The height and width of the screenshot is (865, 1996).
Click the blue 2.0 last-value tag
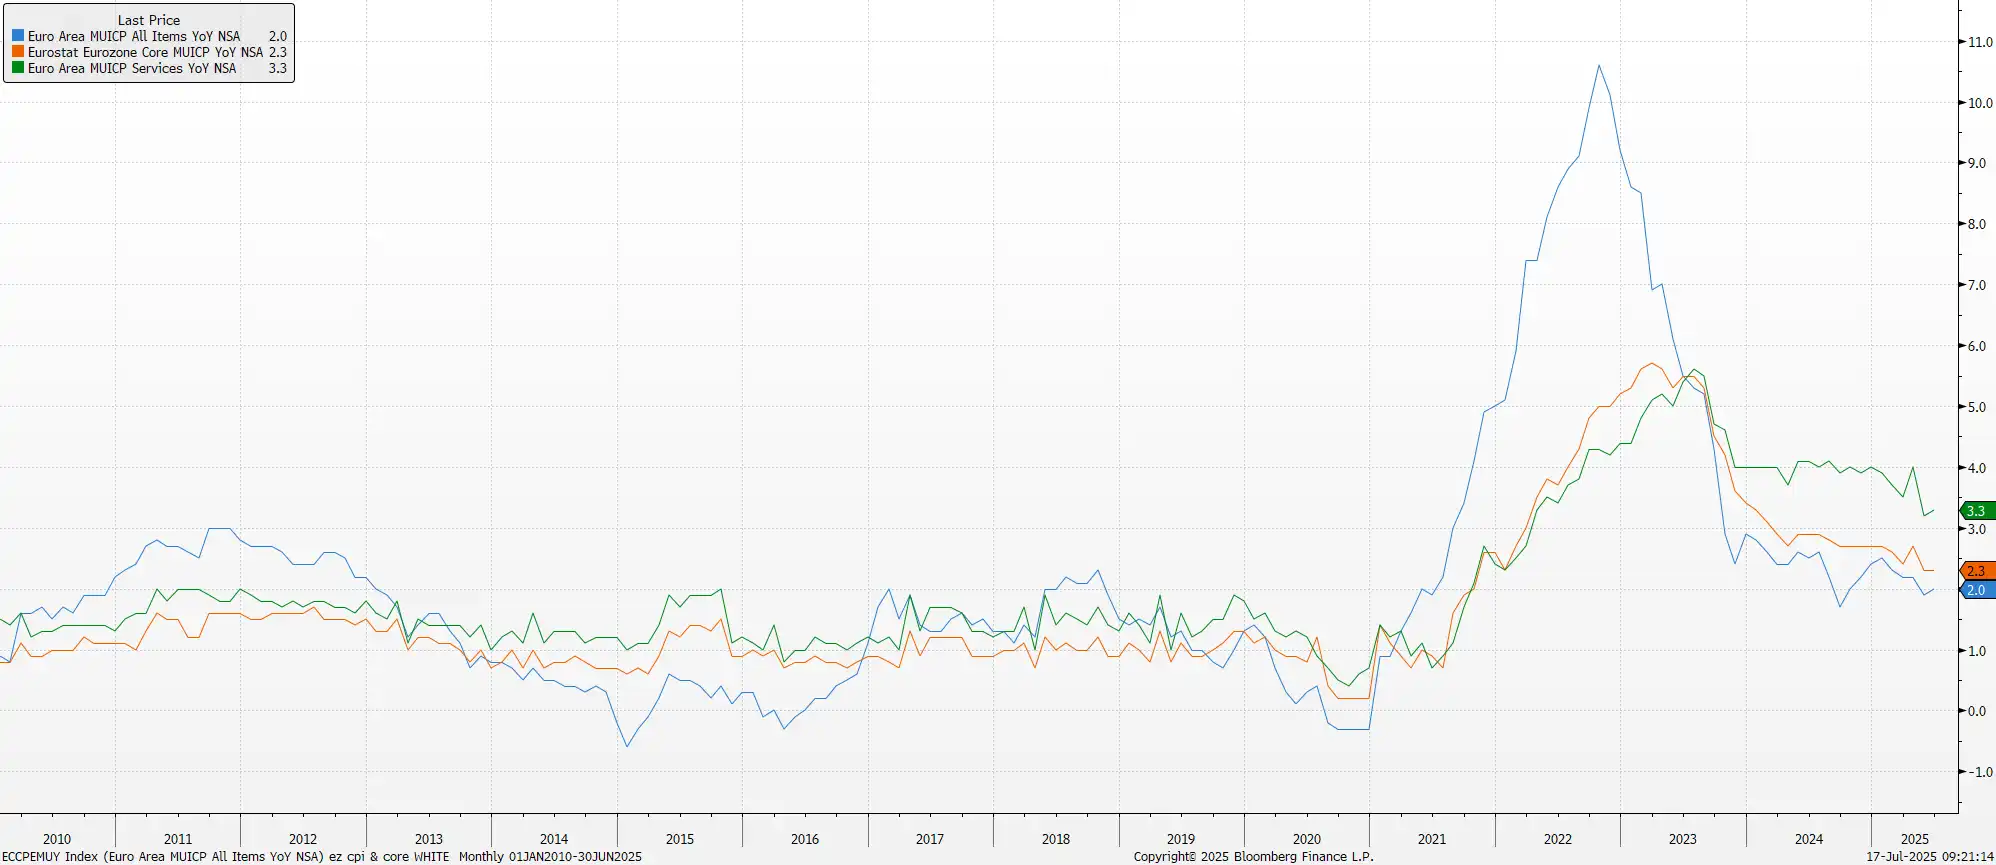point(1977,590)
